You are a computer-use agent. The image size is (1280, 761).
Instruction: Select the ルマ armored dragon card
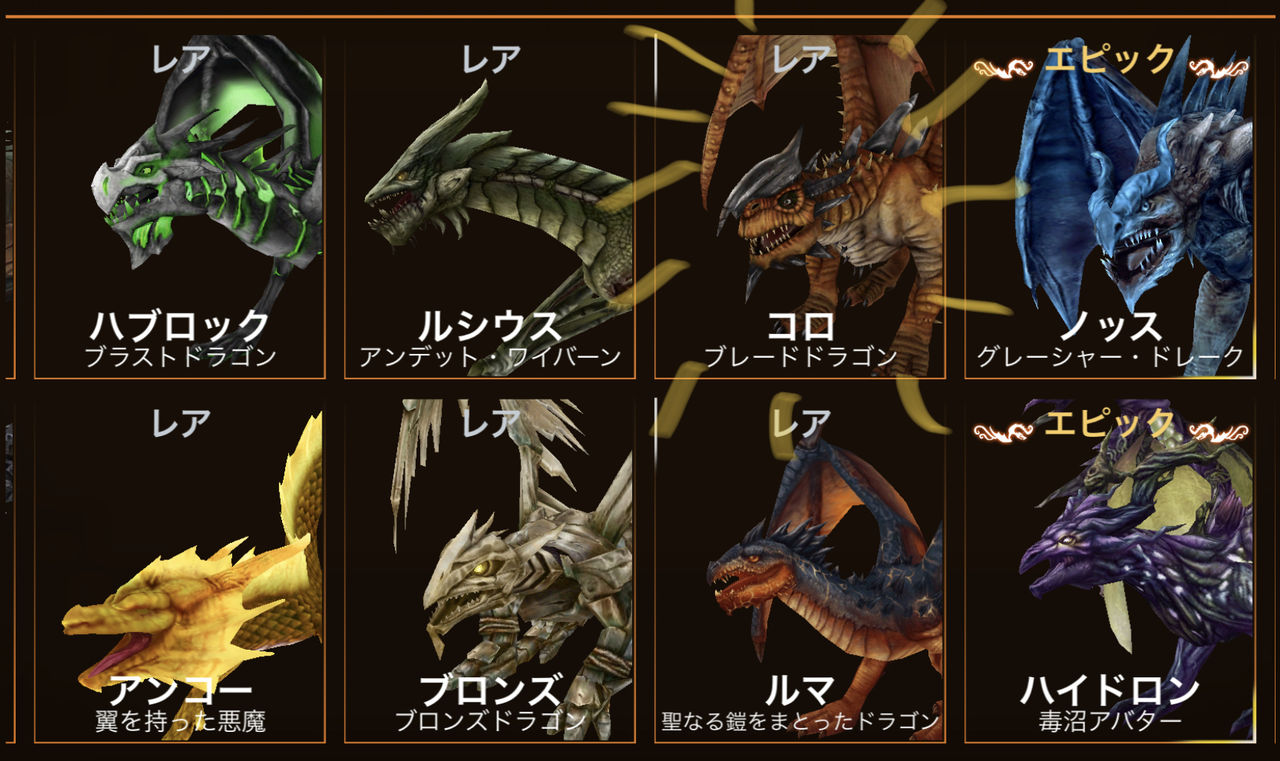[800, 570]
